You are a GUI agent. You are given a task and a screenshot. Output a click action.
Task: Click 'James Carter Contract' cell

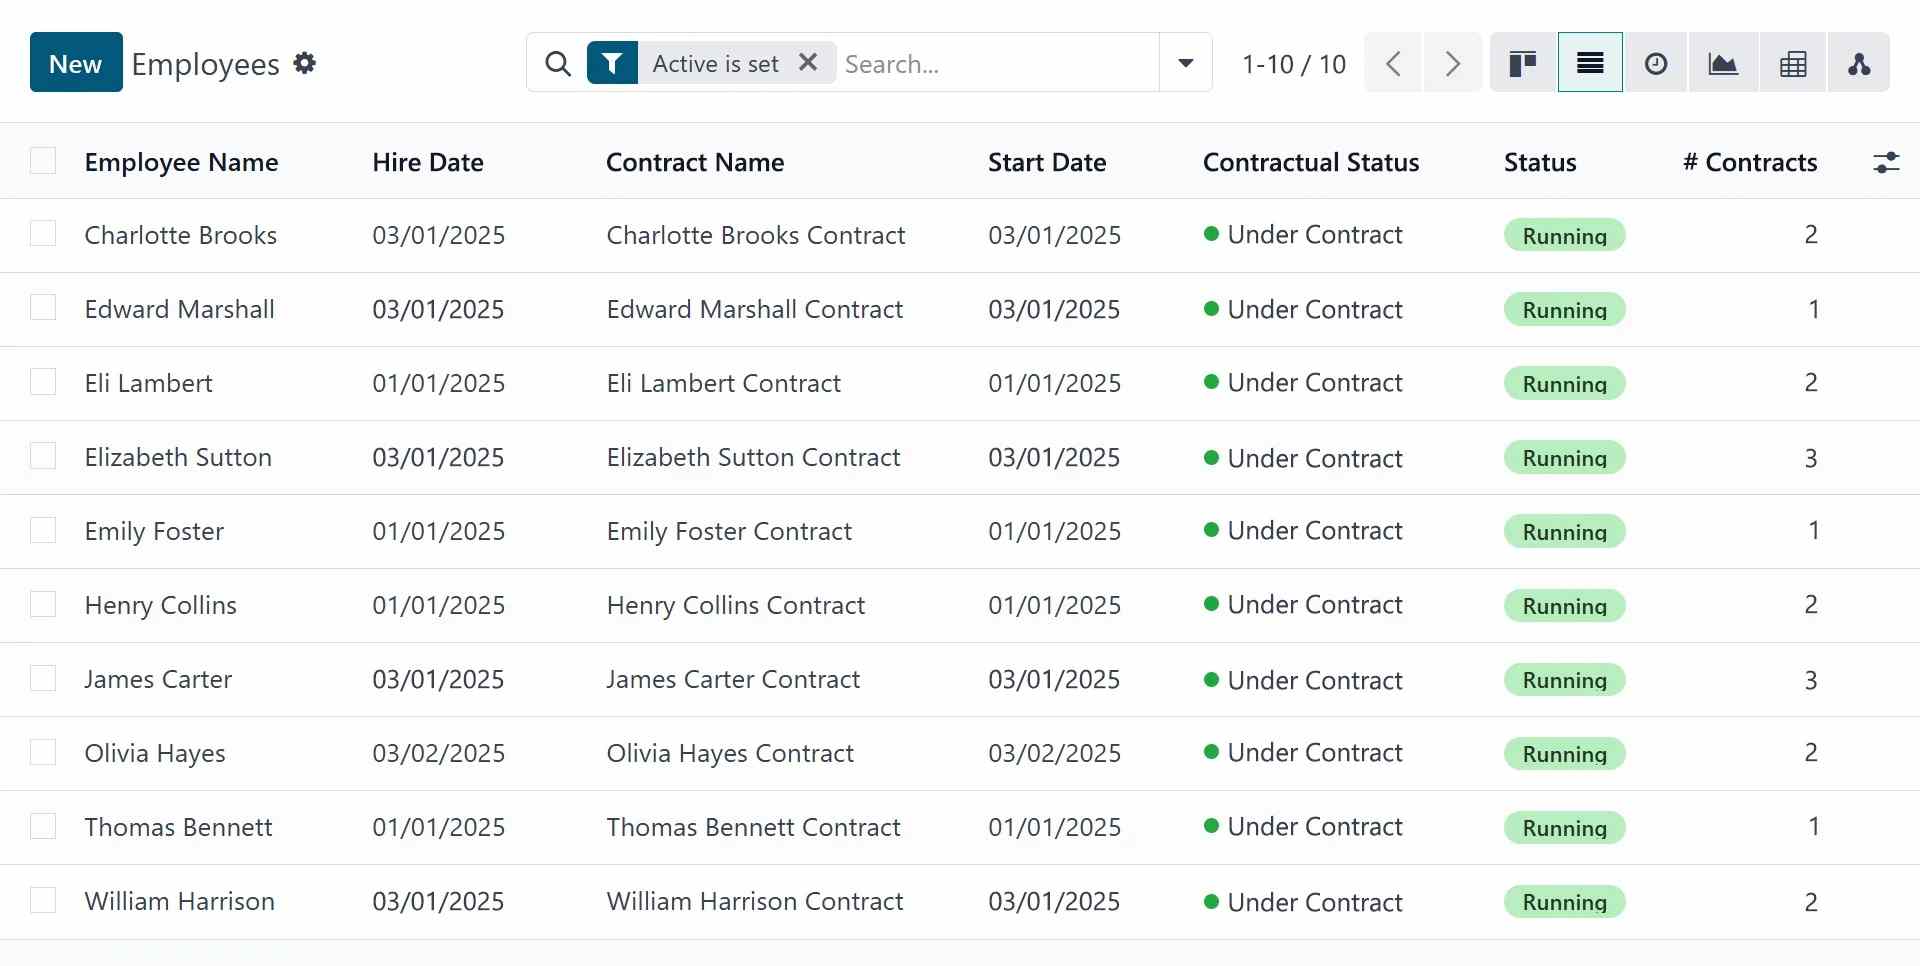pyautogui.click(x=733, y=679)
